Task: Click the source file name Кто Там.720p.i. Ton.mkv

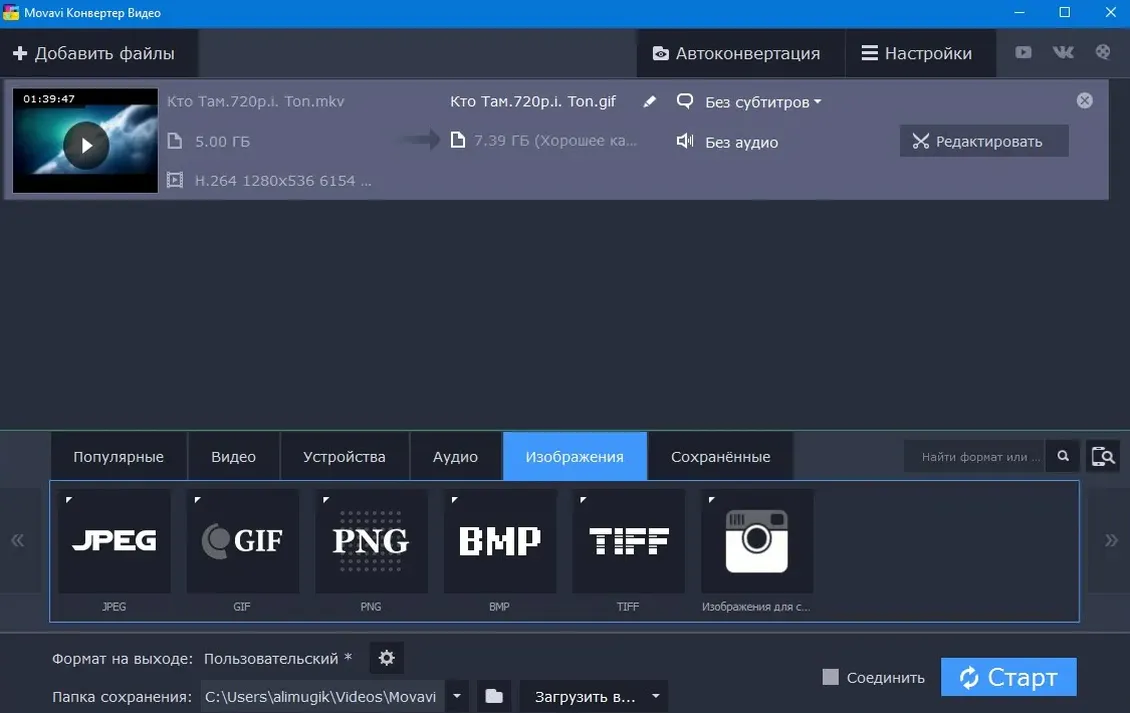Action: point(256,102)
